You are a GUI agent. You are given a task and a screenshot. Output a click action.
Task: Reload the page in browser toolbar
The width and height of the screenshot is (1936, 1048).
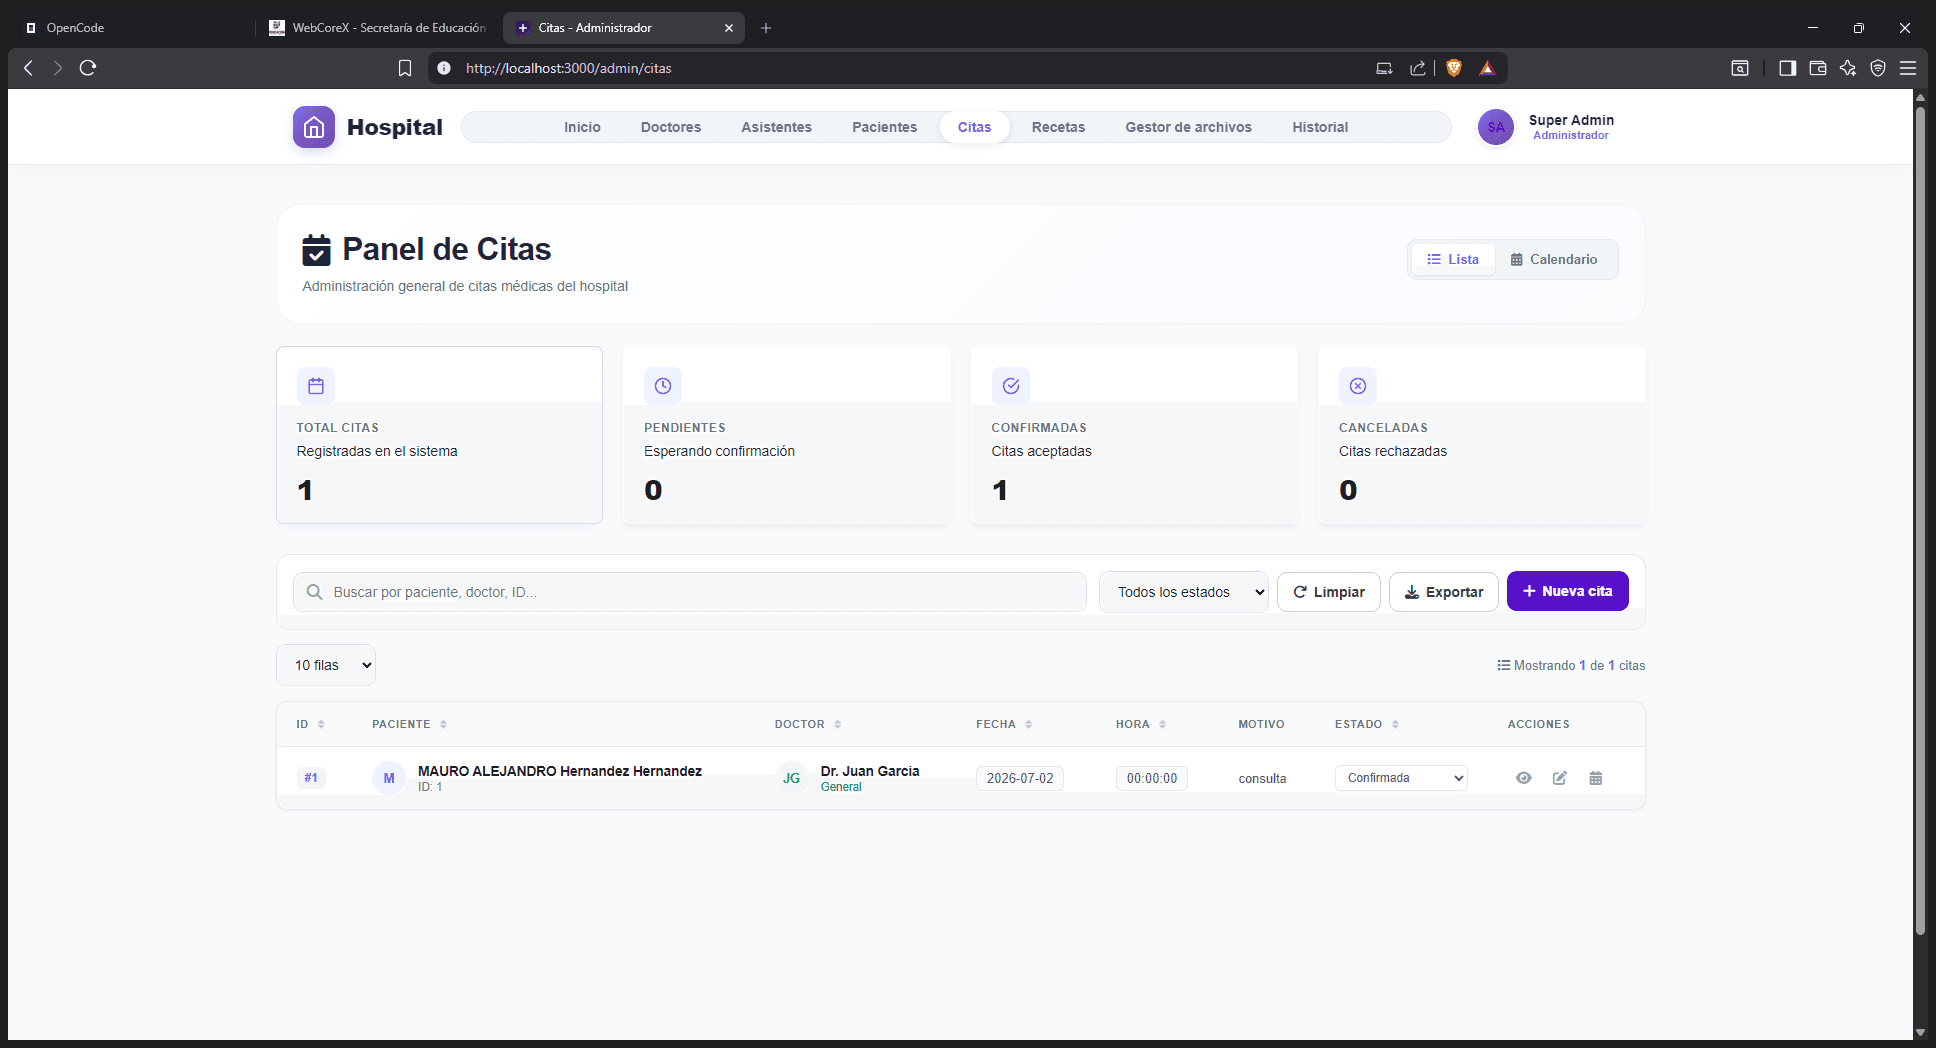pyautogui.click(x=88, y=68)
